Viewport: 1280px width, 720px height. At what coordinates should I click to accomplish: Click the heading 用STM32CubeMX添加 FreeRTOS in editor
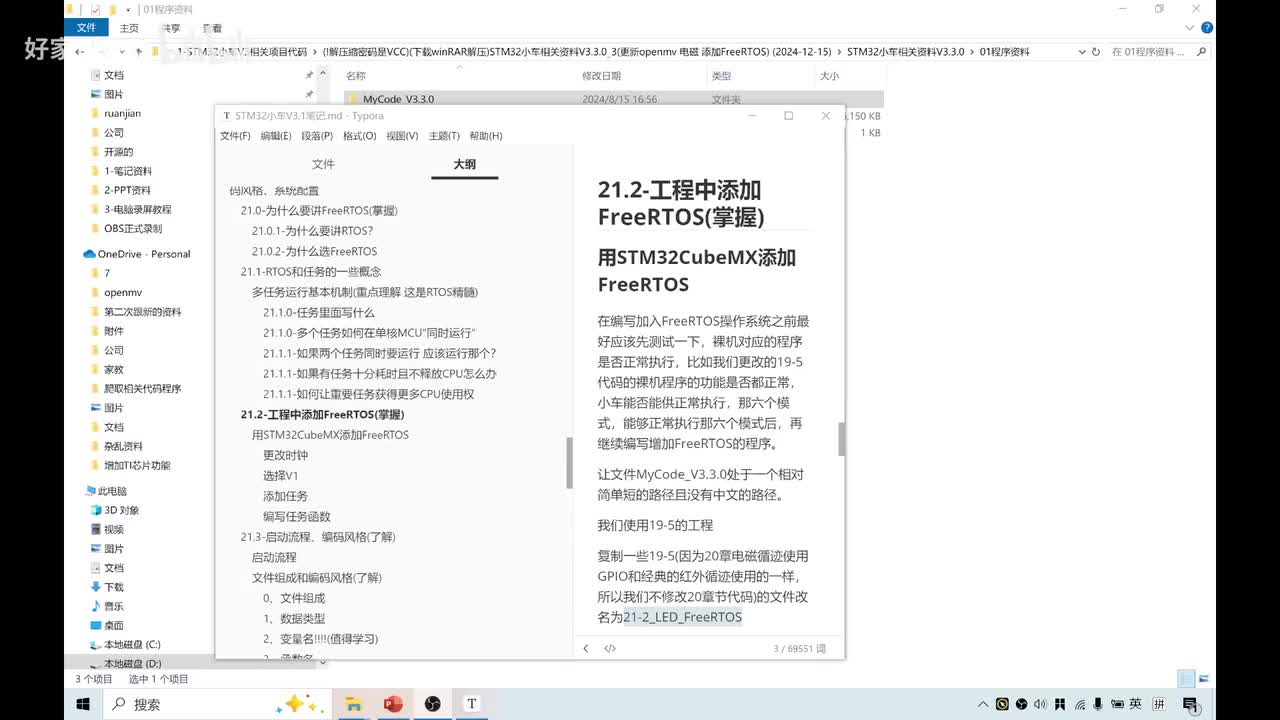[697, 270]
